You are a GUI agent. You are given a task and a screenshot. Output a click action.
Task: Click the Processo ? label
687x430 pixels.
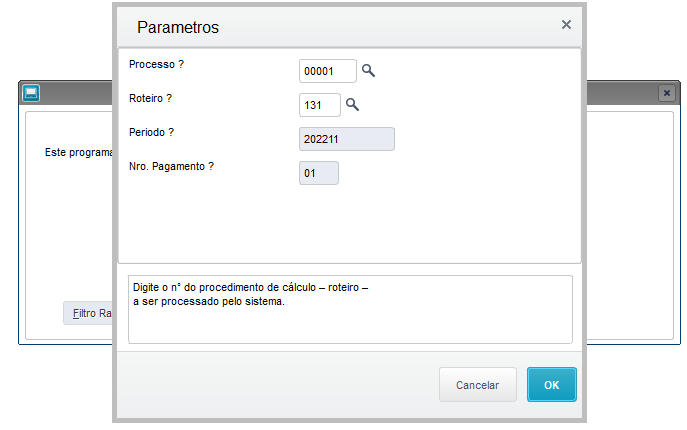pyautogui.click(x=156, y=64)
